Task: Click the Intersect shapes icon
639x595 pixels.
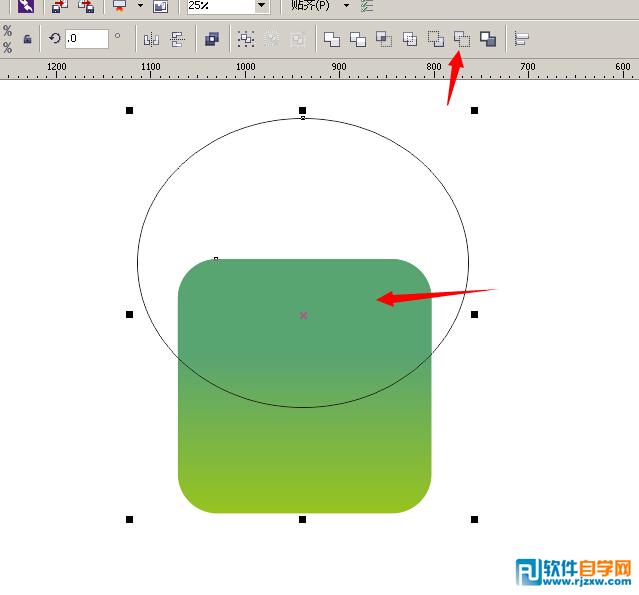Action: click(x=384, y=39)
